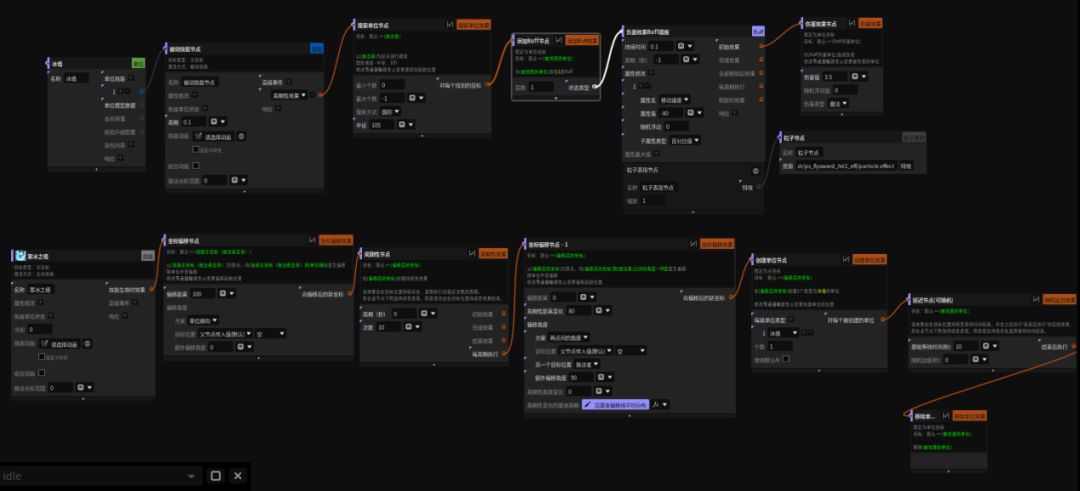This screenshot has height=491, width=1080.
Task: Click the square icon next to idle box
Action: click(x=216, y=476)
